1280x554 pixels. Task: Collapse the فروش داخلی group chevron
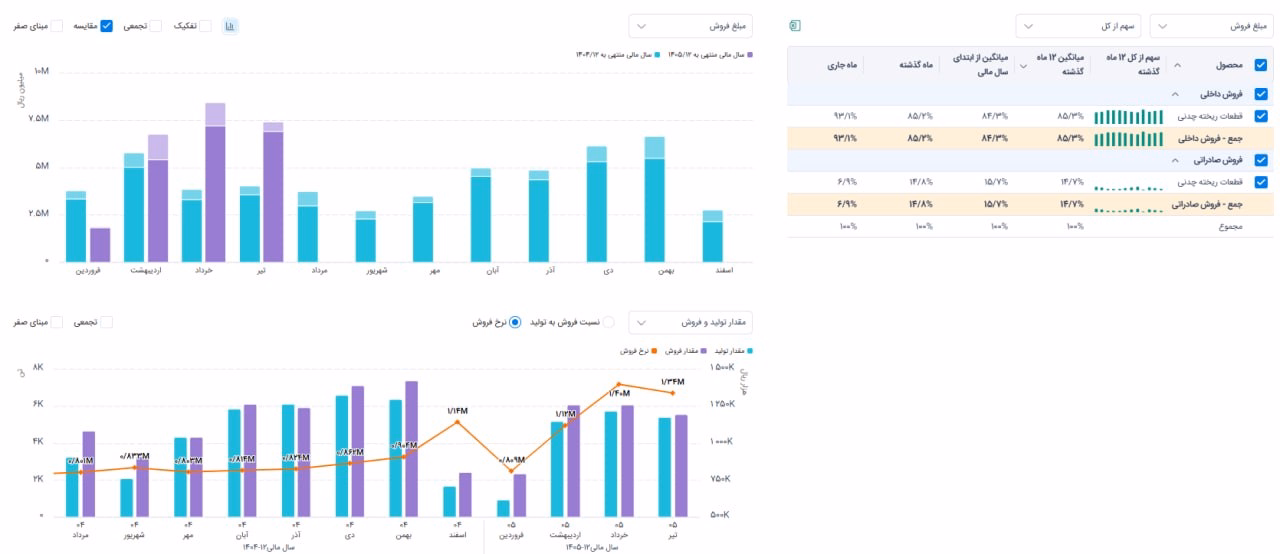coord(1174,94)
